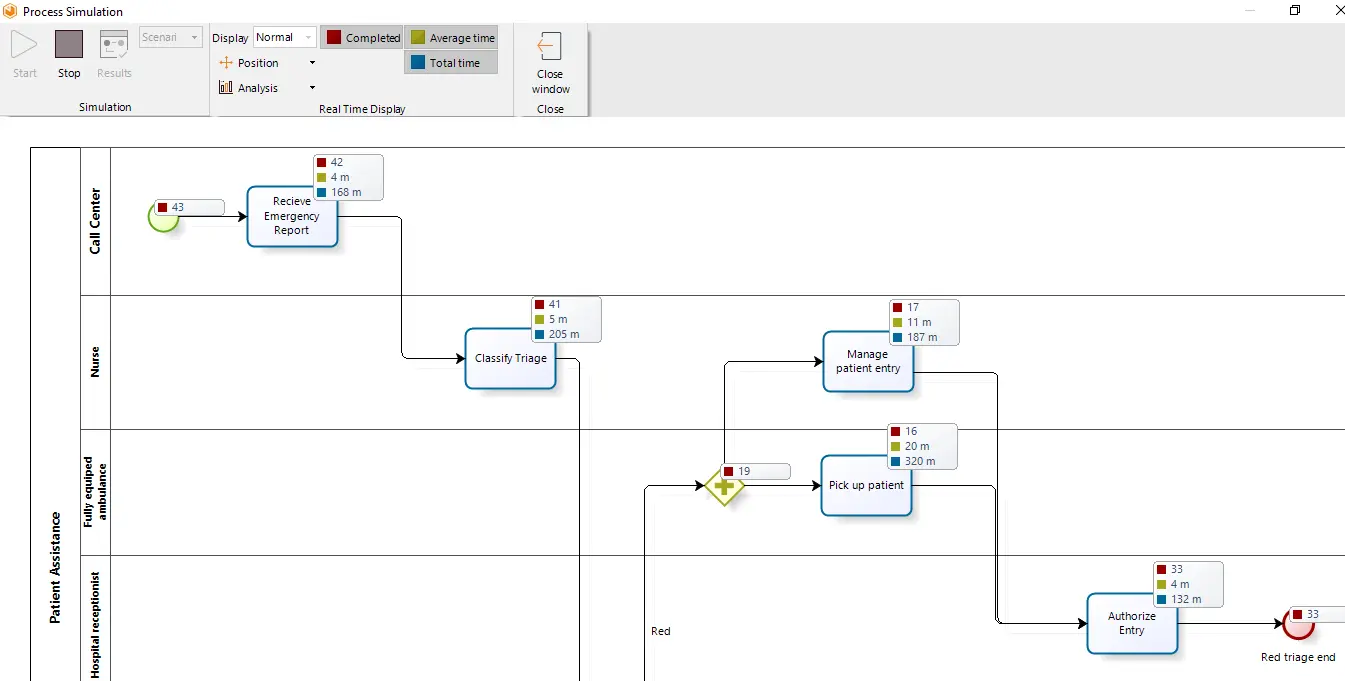Click the Start simulation play icon
This screenshot has height=681, width=1345.
pos(25,45)
